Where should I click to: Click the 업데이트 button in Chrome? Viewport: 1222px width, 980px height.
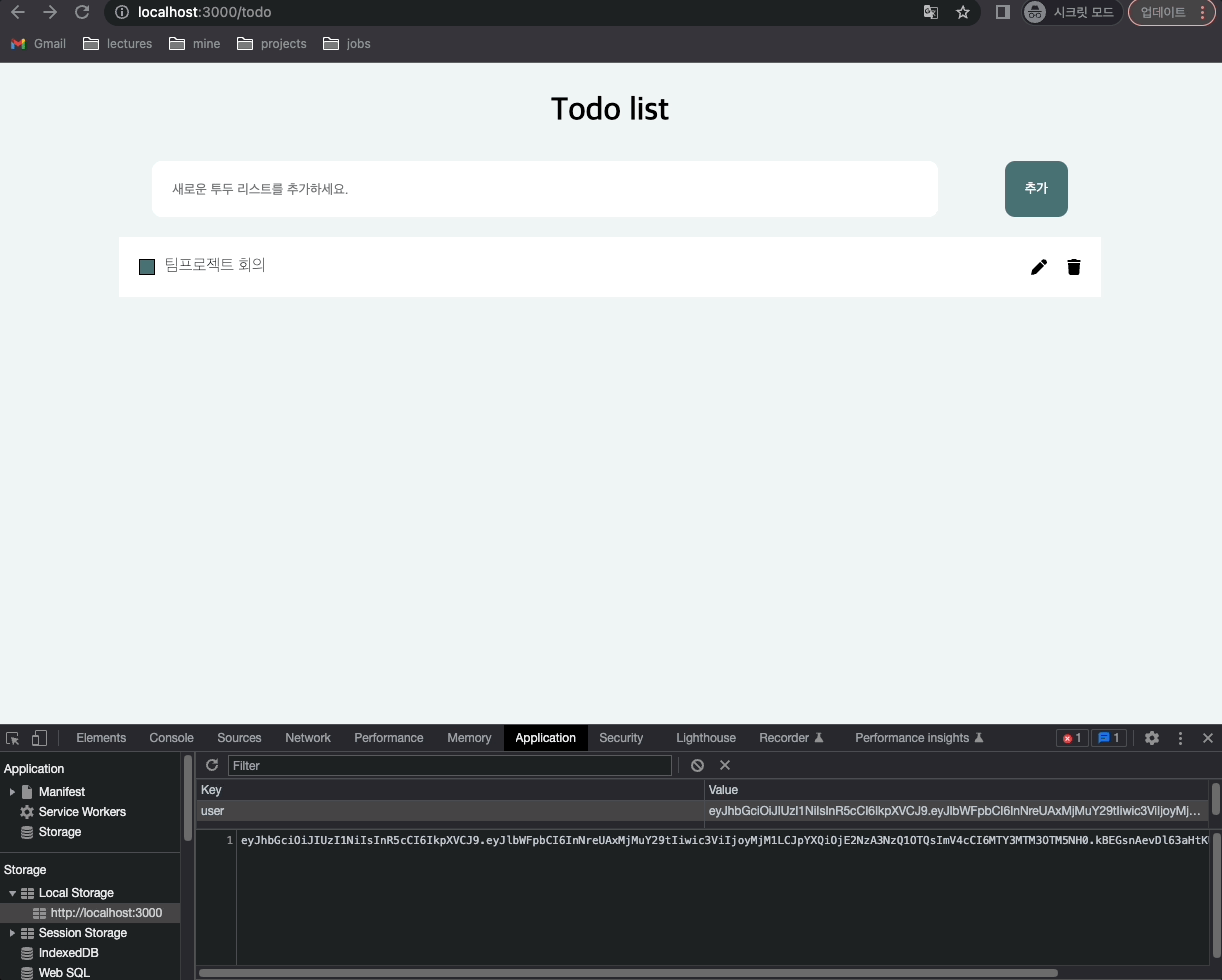1164,12
